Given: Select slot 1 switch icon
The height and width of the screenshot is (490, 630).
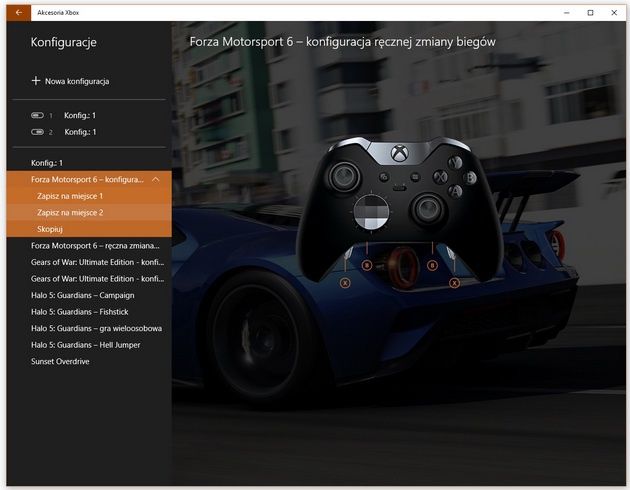Looking at the screenshot, I should (37, 115).
